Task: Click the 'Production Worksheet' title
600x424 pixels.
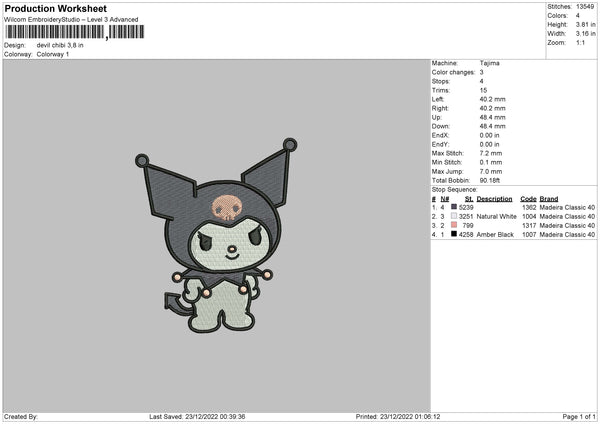Action: pos(55,8)
